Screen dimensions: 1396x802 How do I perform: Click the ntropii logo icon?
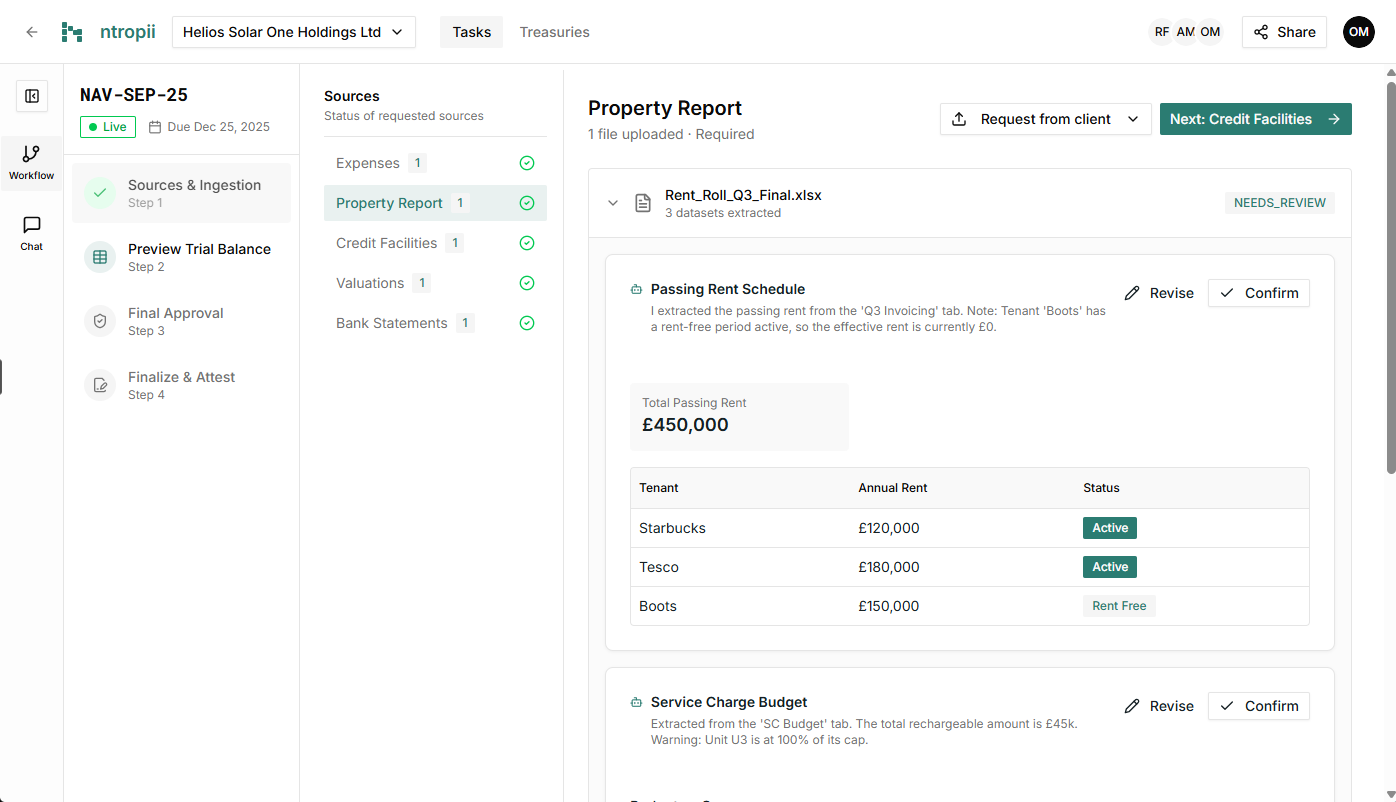72,32
